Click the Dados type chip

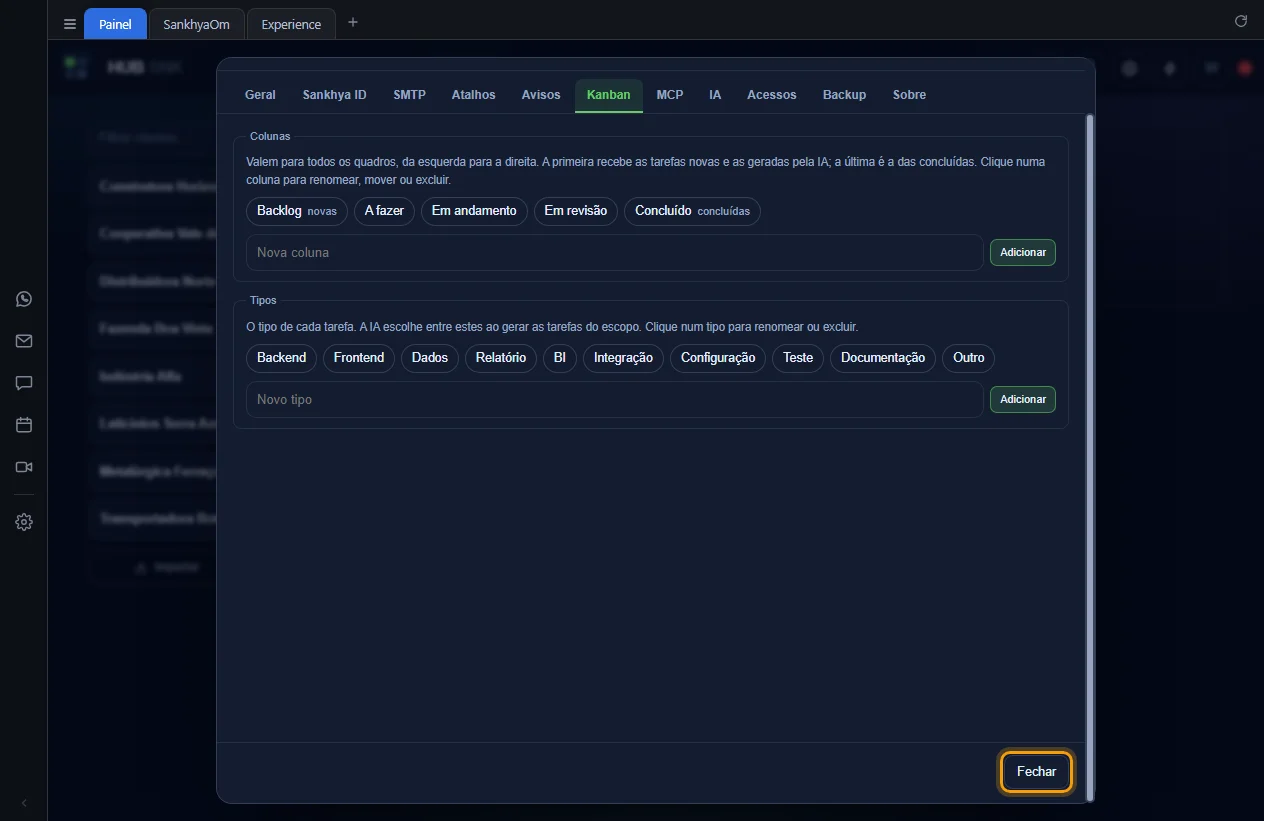pos(430,358)
